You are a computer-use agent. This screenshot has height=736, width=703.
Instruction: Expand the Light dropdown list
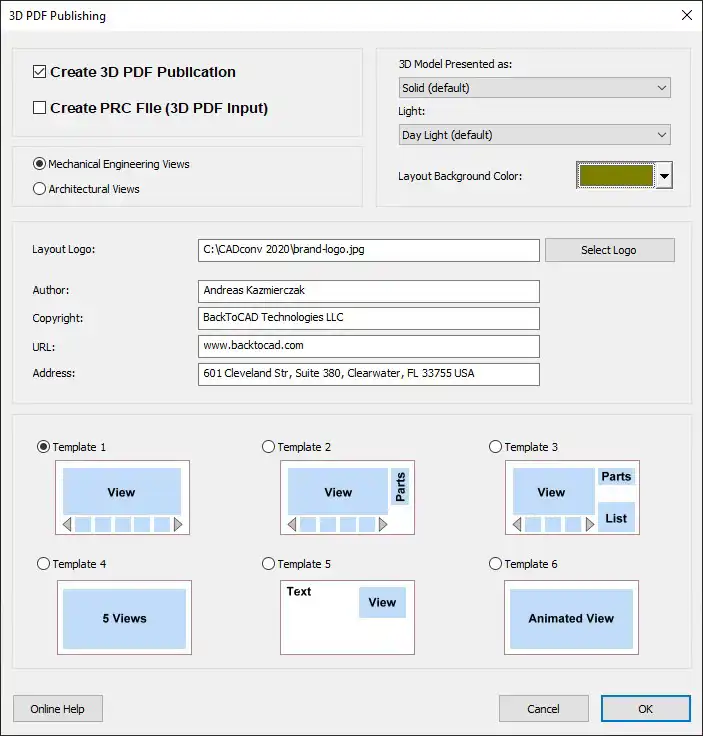(535, 135)
